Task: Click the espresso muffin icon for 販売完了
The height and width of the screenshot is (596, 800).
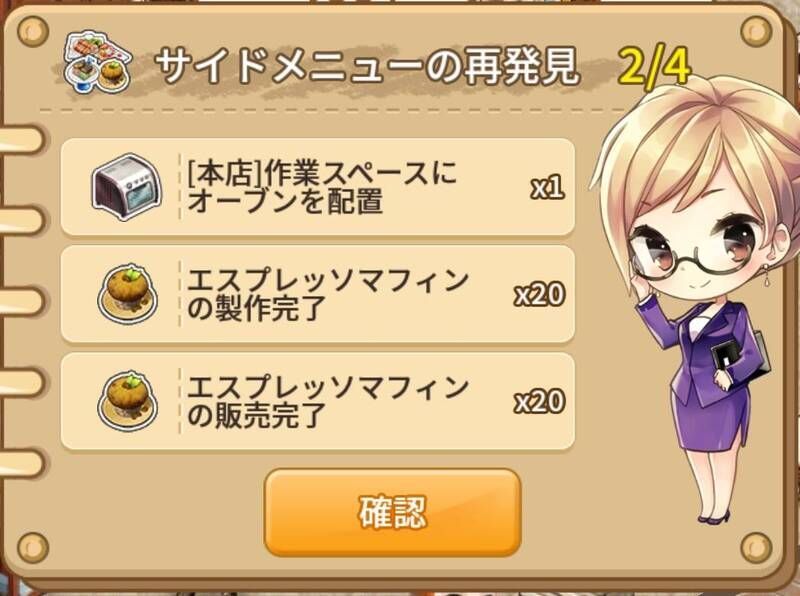Action: click(127, 401)
